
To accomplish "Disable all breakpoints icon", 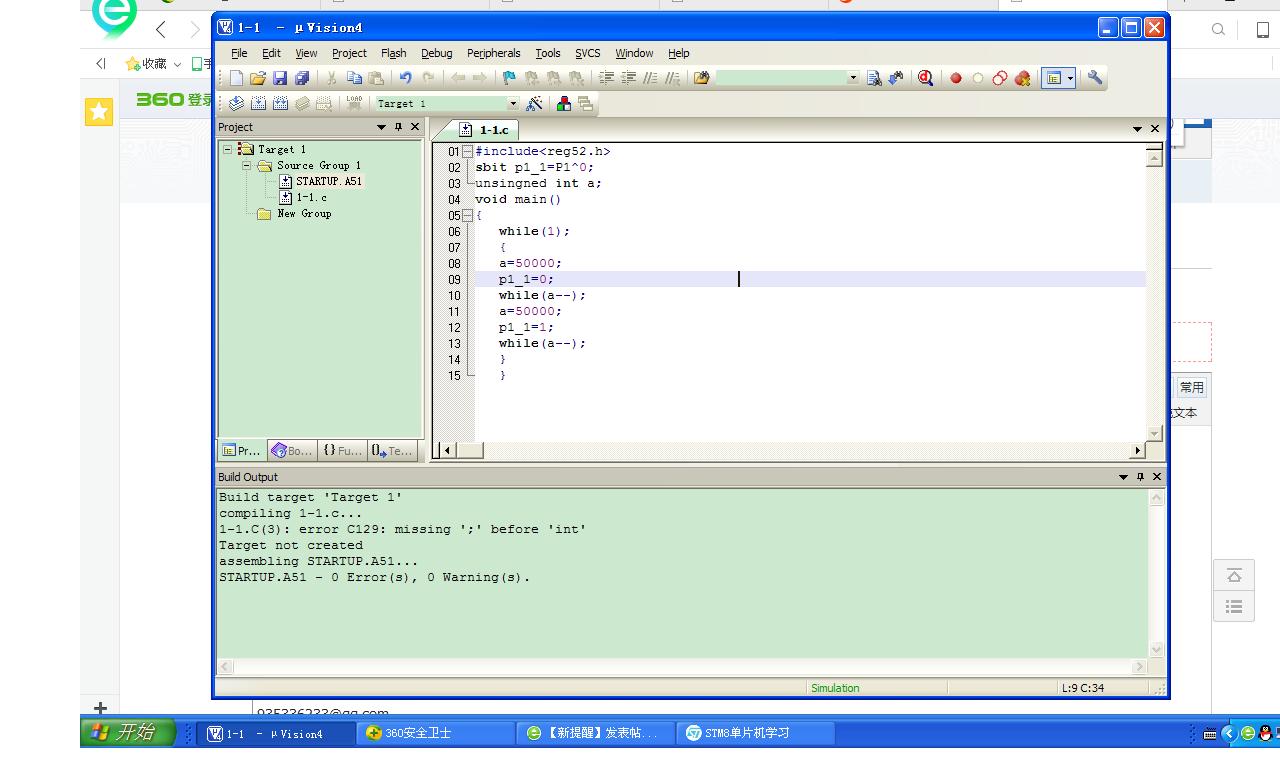I will [1000, 78].
